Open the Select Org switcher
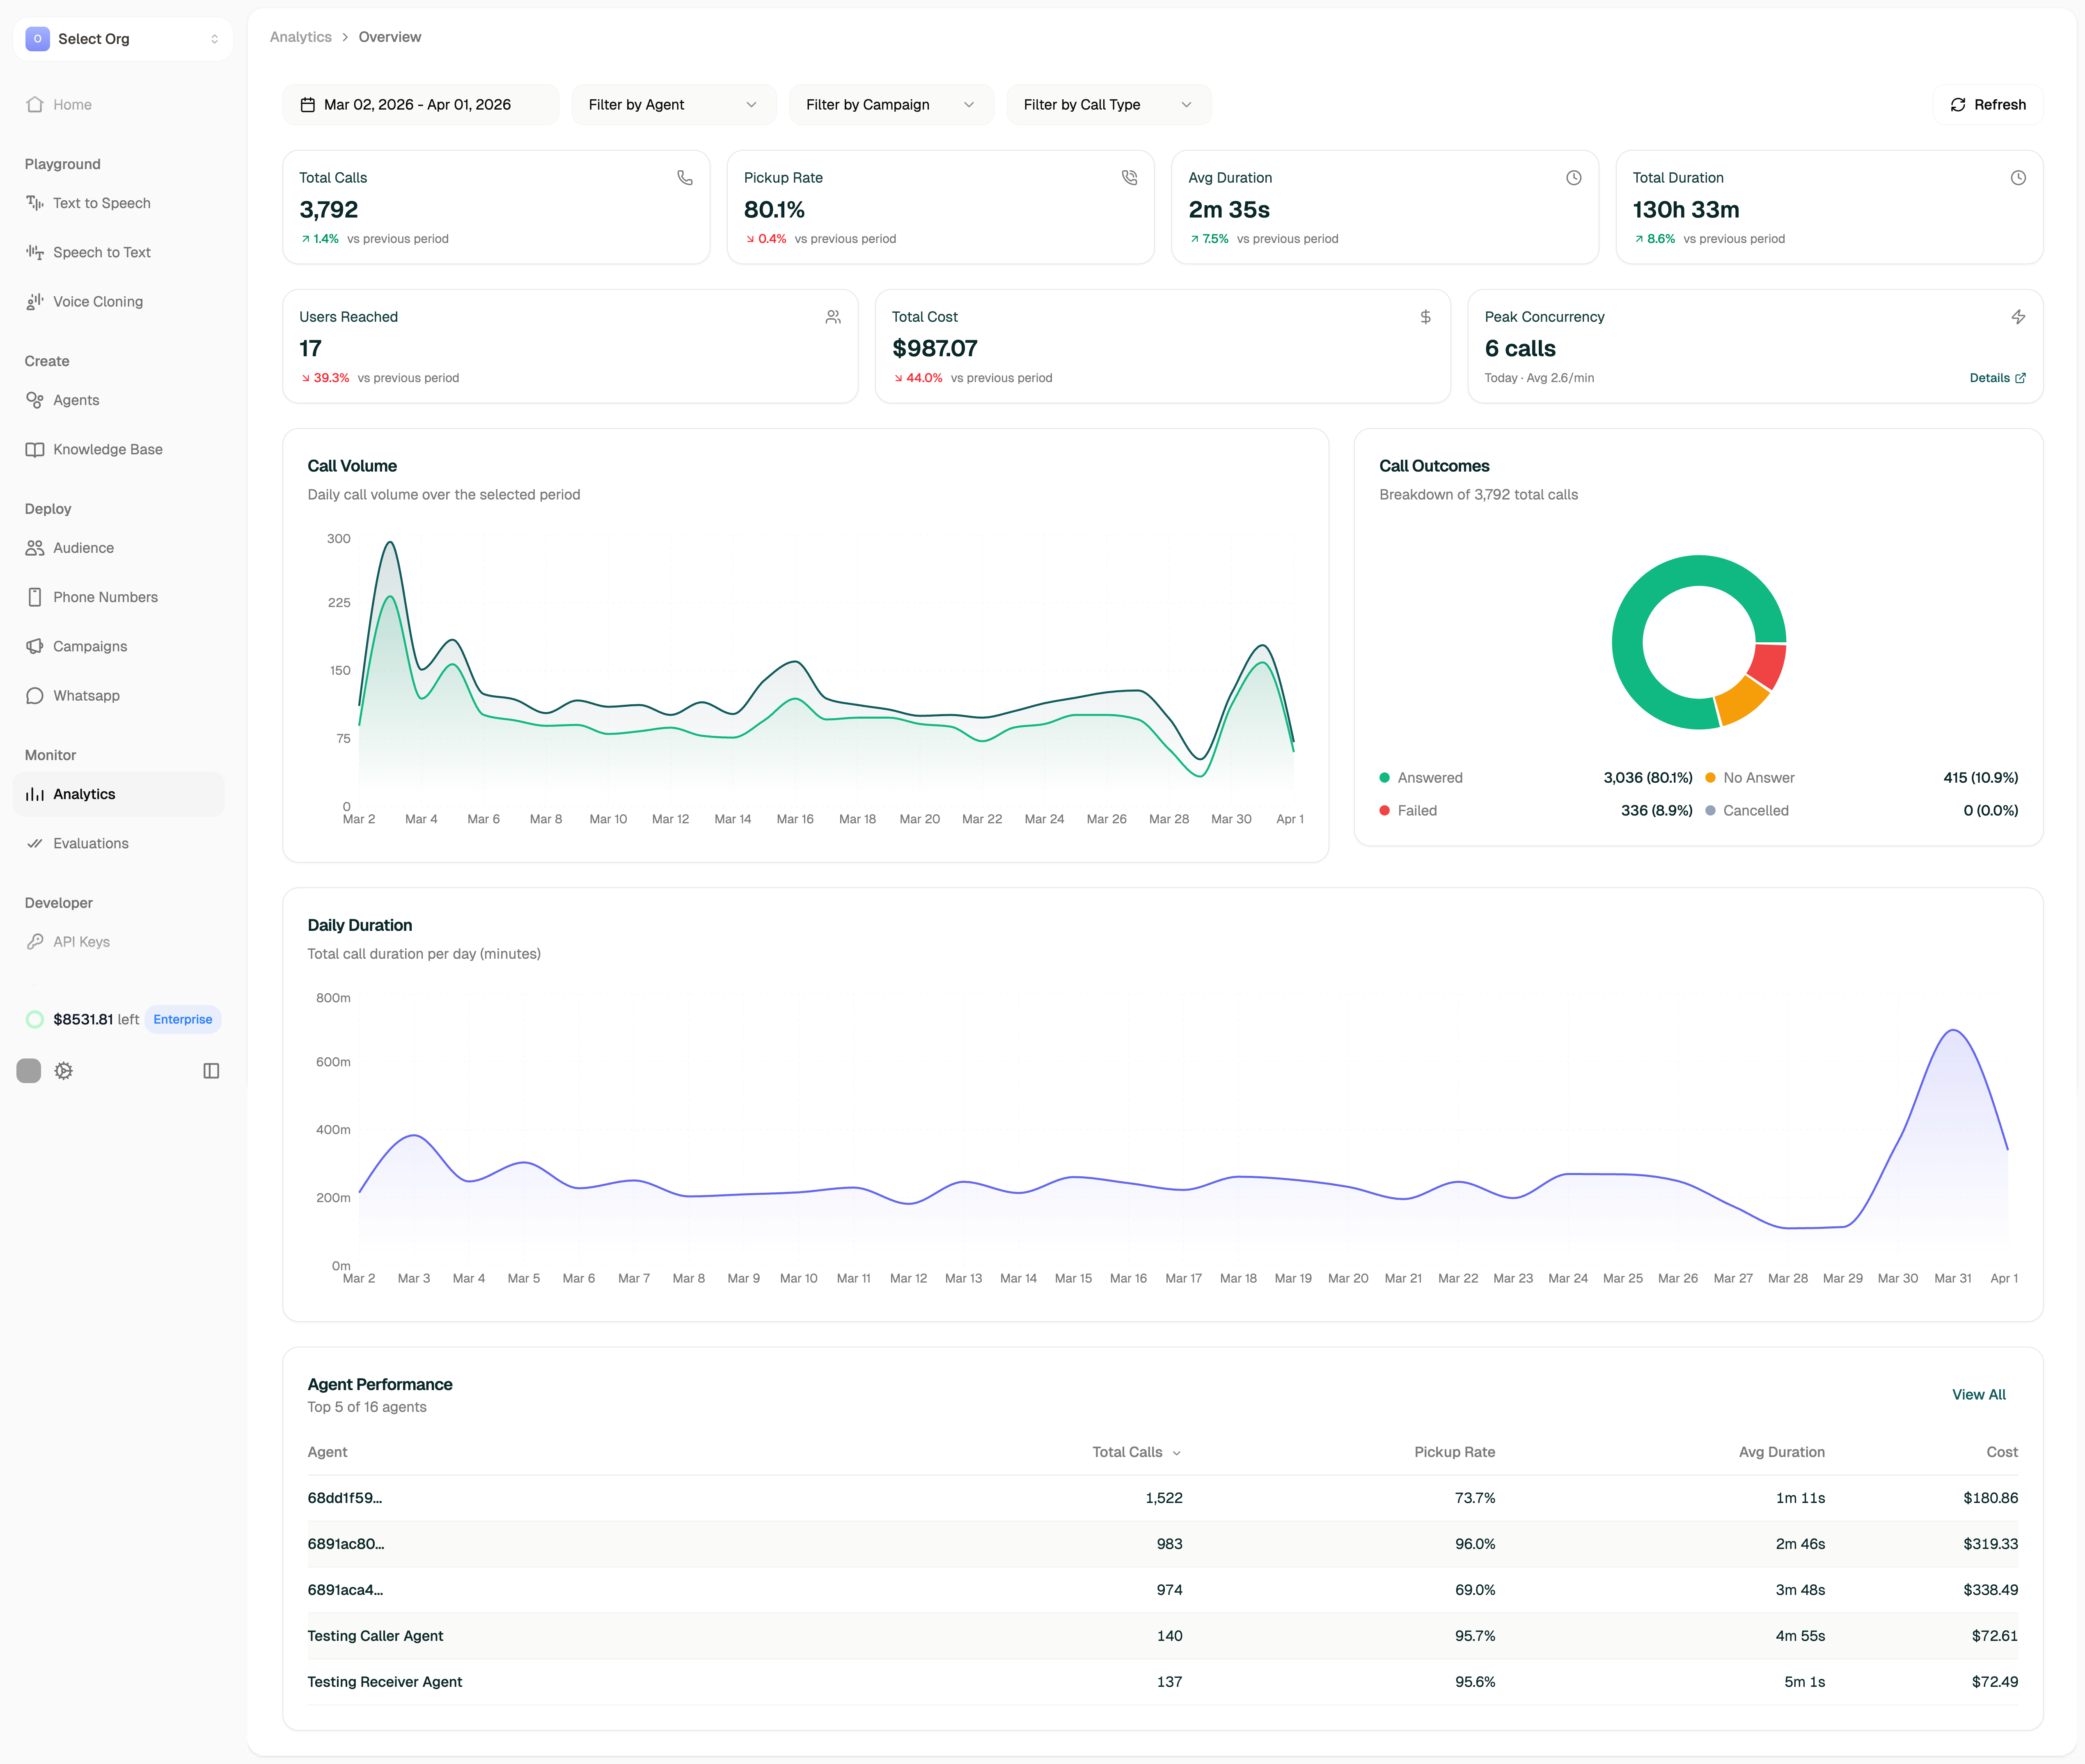Screen dimensions: 2085x1764 coord(122,39)
